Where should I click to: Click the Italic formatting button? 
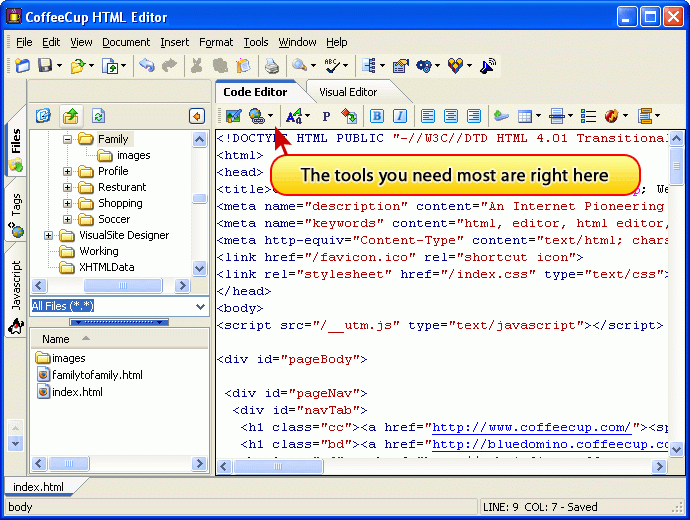tap(400, 117)
